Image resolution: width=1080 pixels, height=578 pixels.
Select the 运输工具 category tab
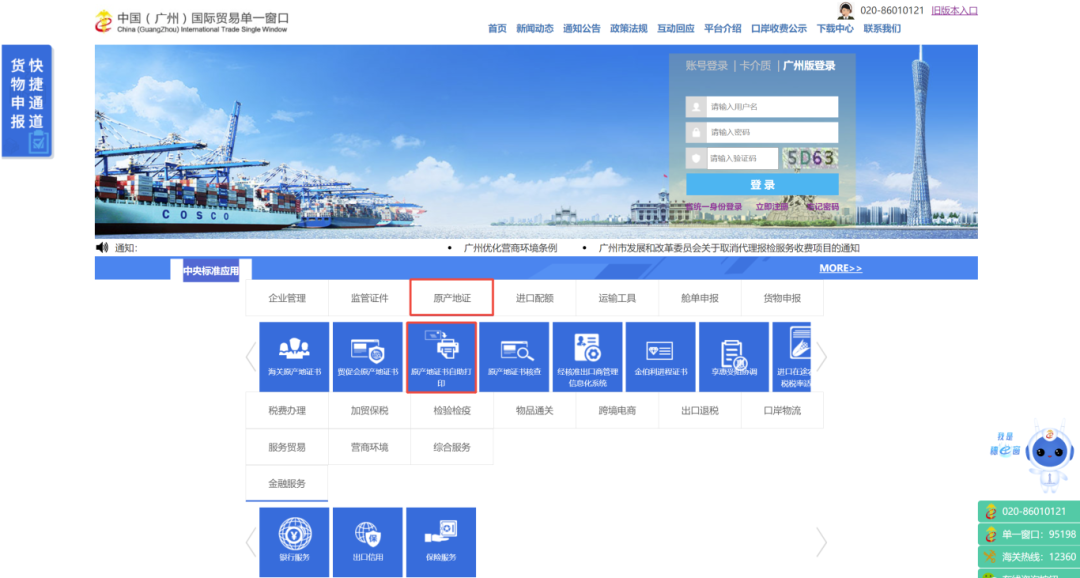[x=617, y=298]
